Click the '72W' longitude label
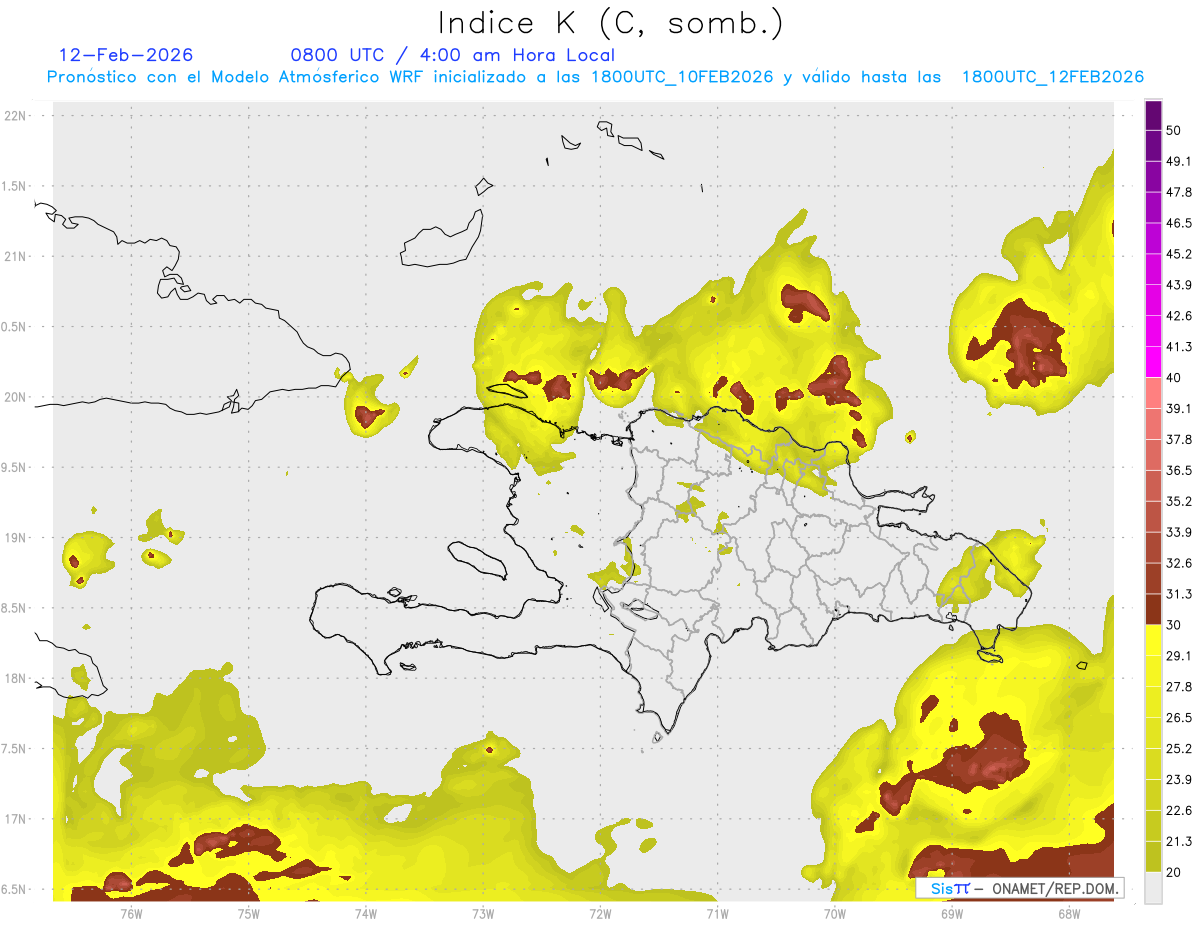1200x927 pixels. 600,913
